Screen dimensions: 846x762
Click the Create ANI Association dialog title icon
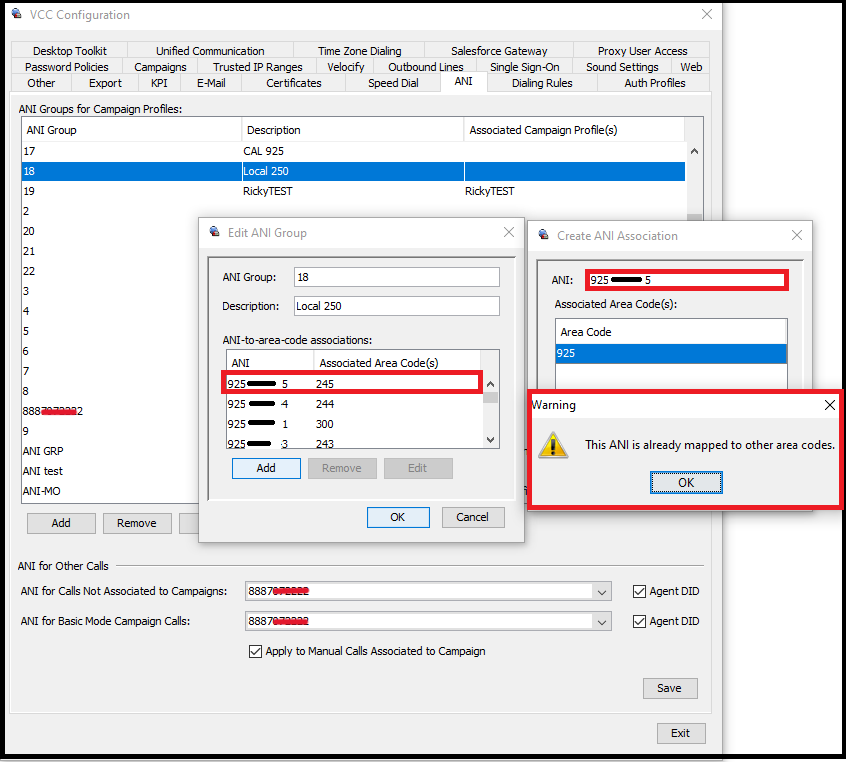[x=544, y=235]
